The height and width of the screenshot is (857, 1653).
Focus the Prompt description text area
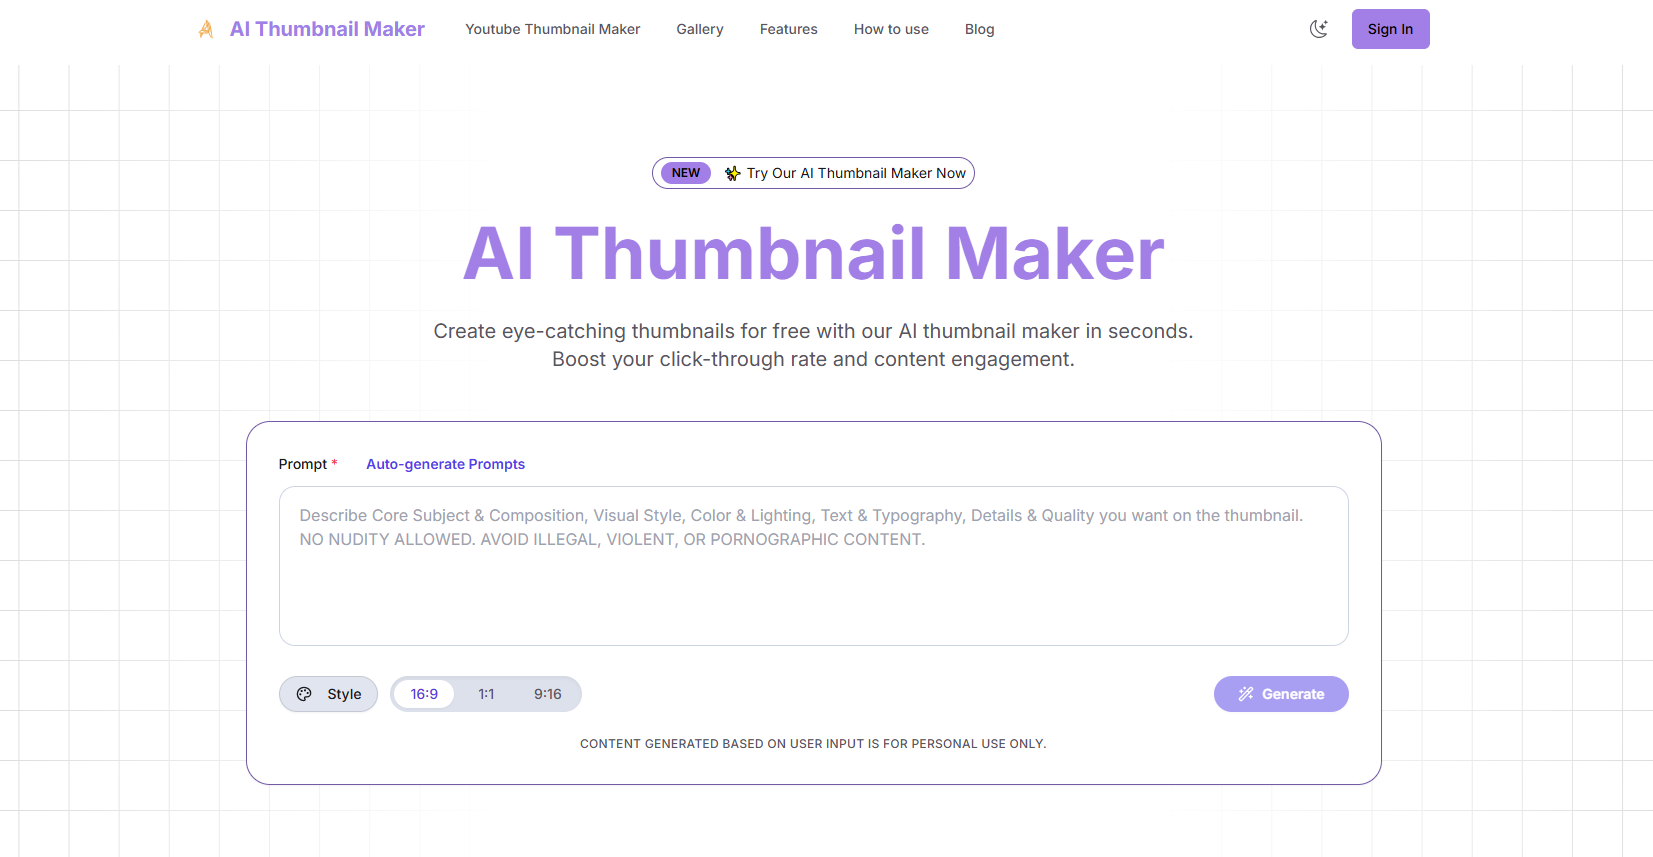813,580
